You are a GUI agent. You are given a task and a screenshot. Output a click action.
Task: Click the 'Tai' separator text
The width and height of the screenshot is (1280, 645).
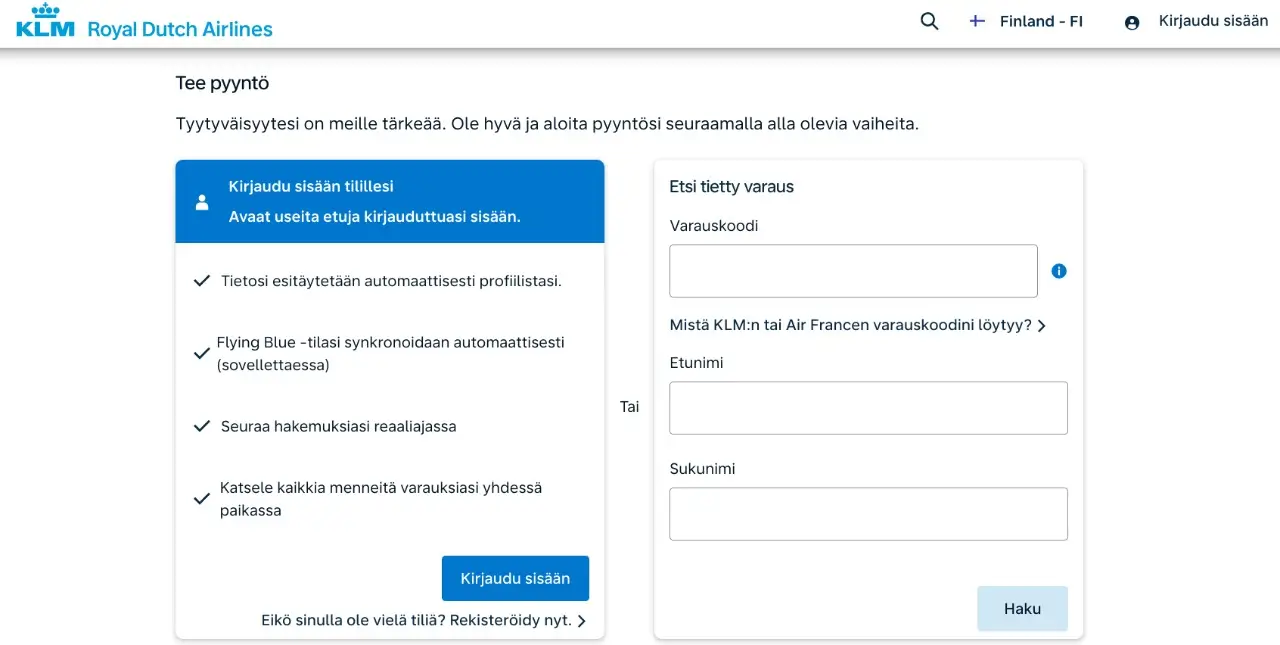point(629,407)
